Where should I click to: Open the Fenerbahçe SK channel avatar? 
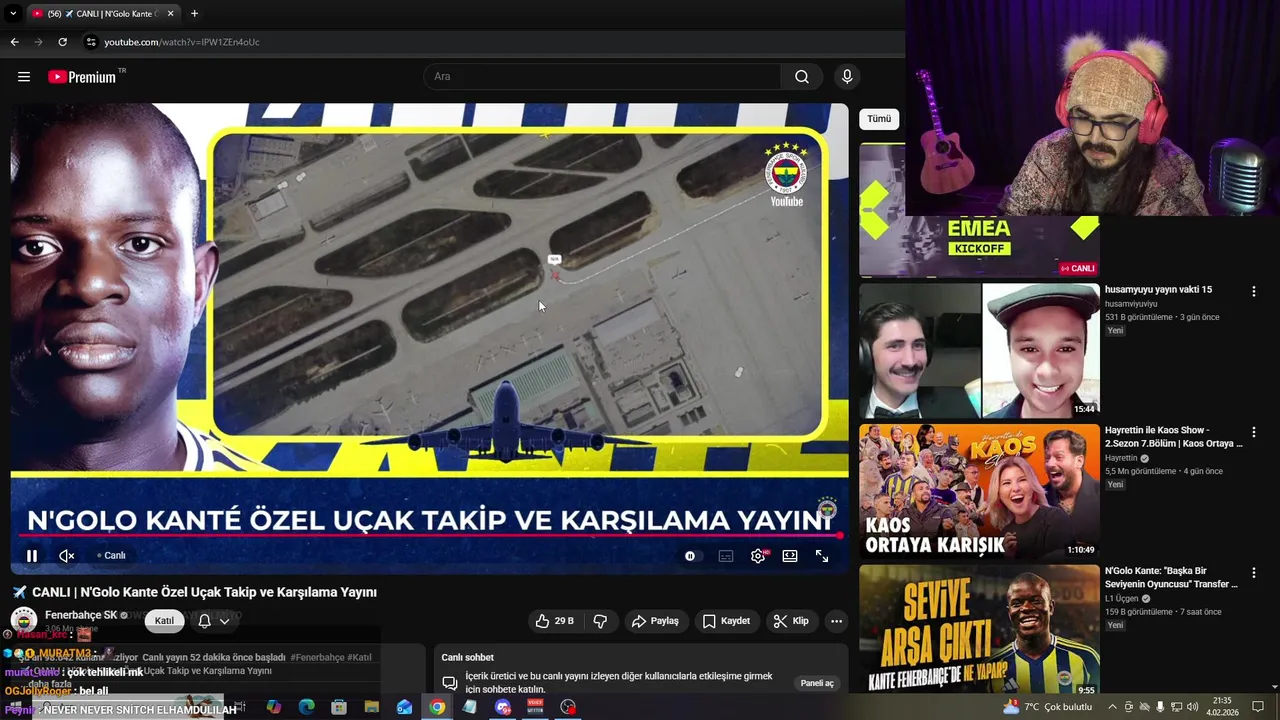coord(24,620)
